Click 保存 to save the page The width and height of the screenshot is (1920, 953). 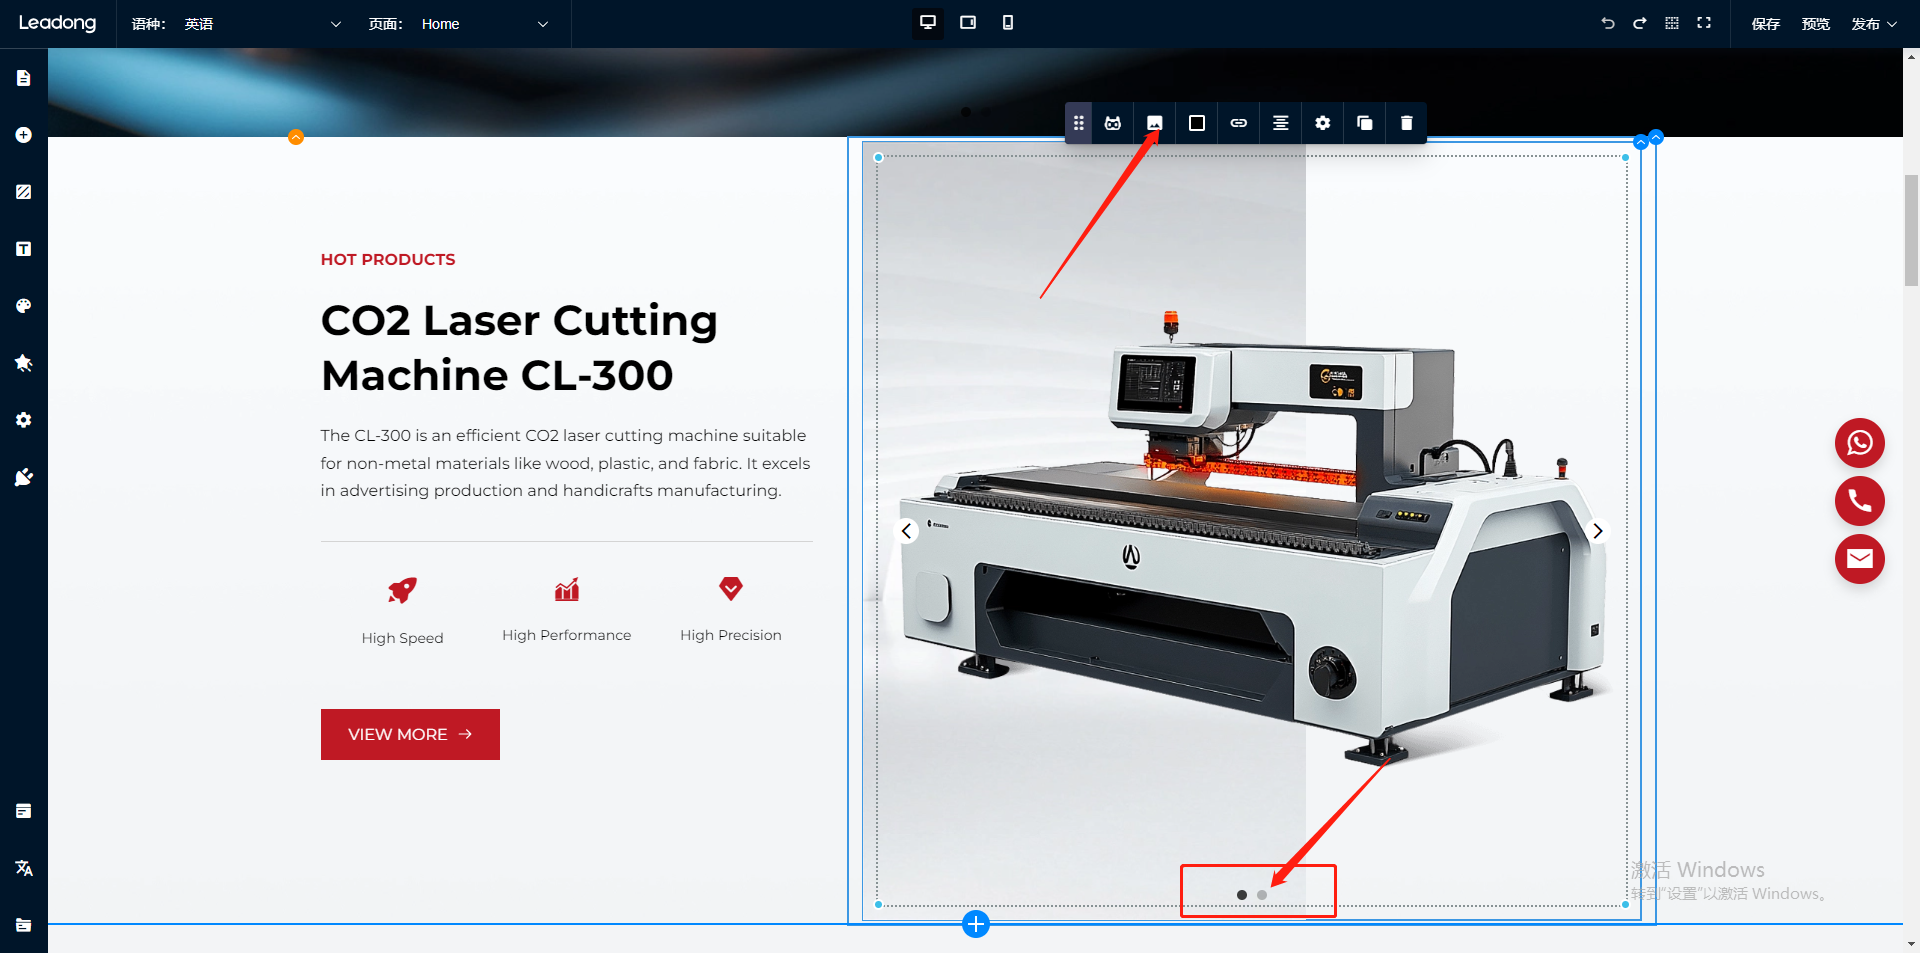click(x=1765, y=24)
